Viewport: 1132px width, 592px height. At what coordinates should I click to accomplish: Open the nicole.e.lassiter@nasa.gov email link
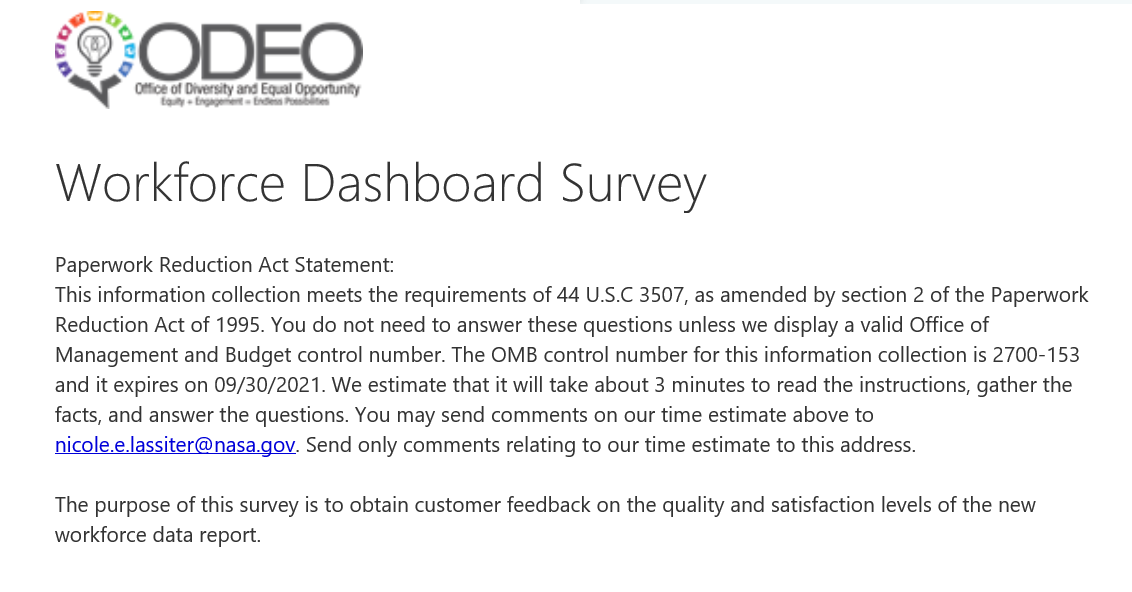point(175,445)
